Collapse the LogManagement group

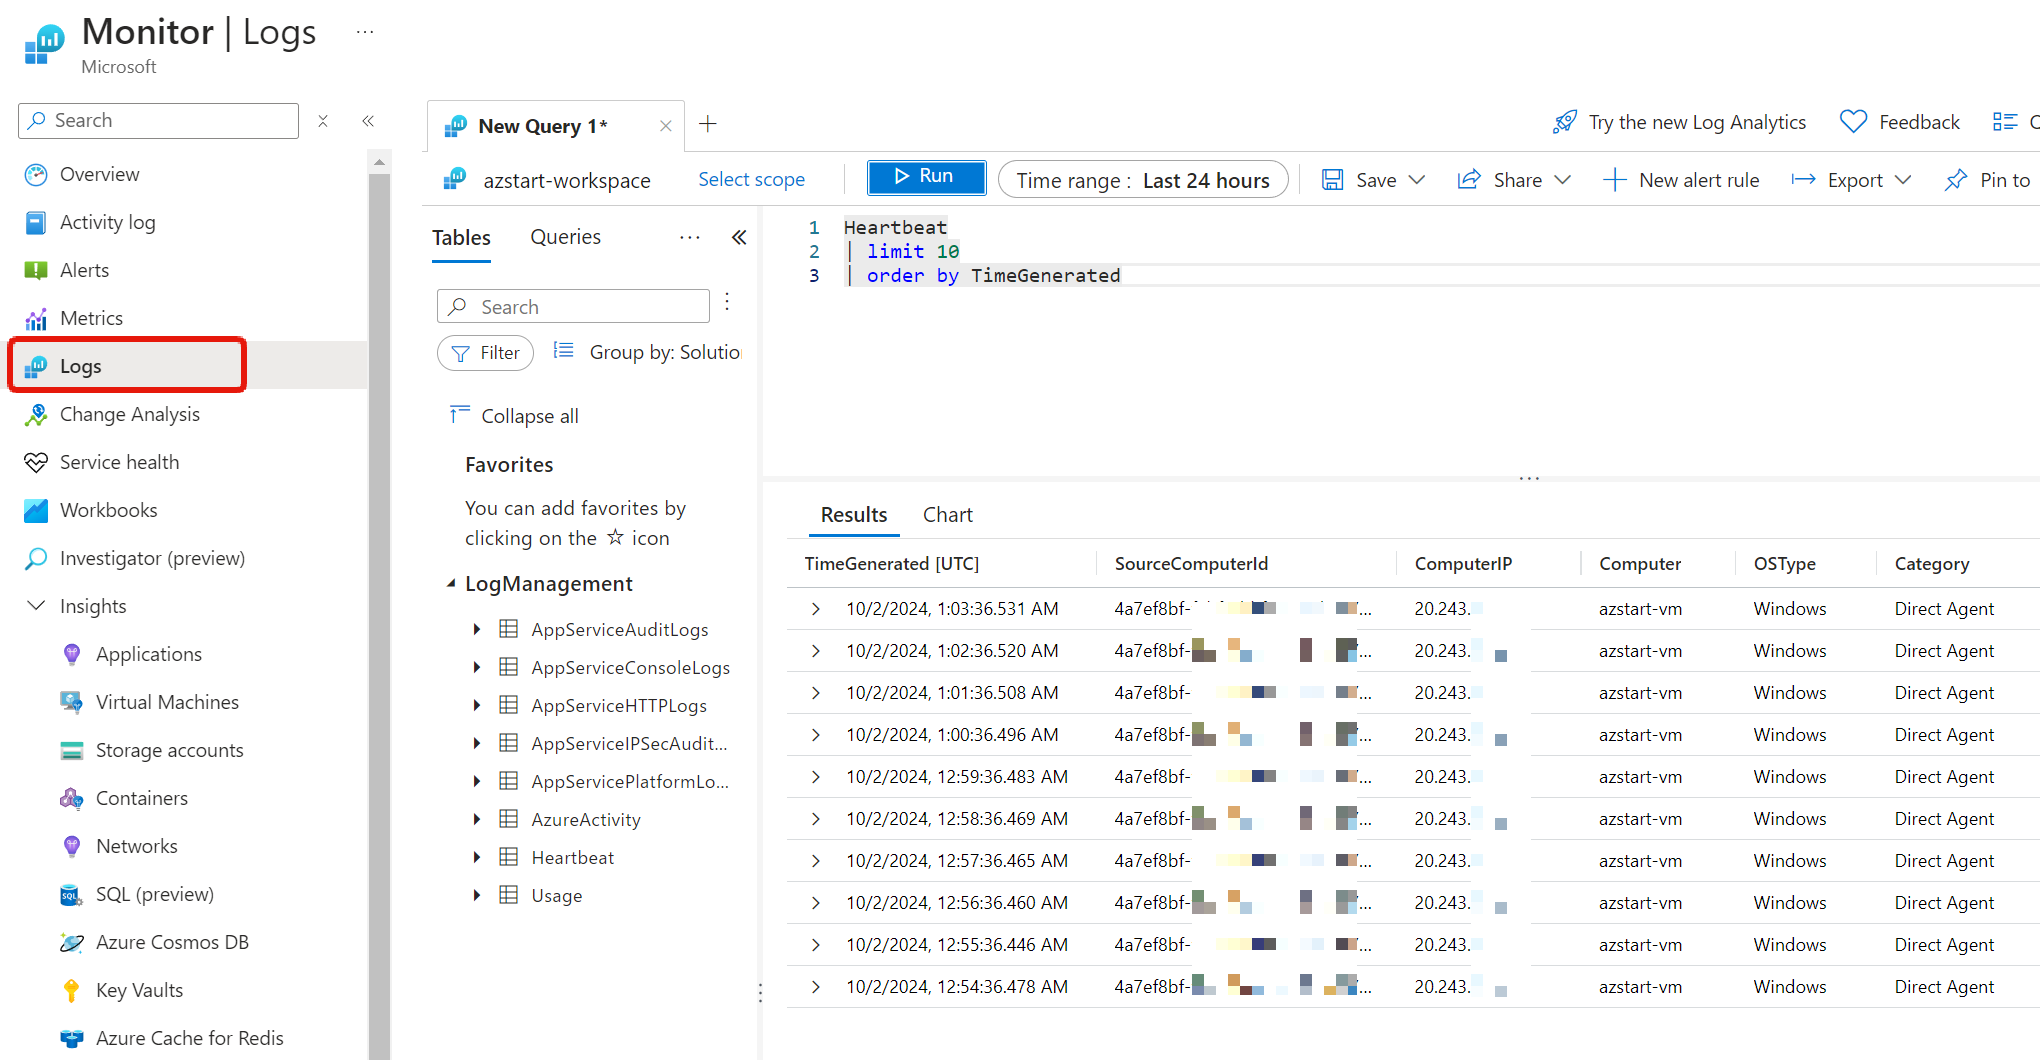(x=451, y=583)
